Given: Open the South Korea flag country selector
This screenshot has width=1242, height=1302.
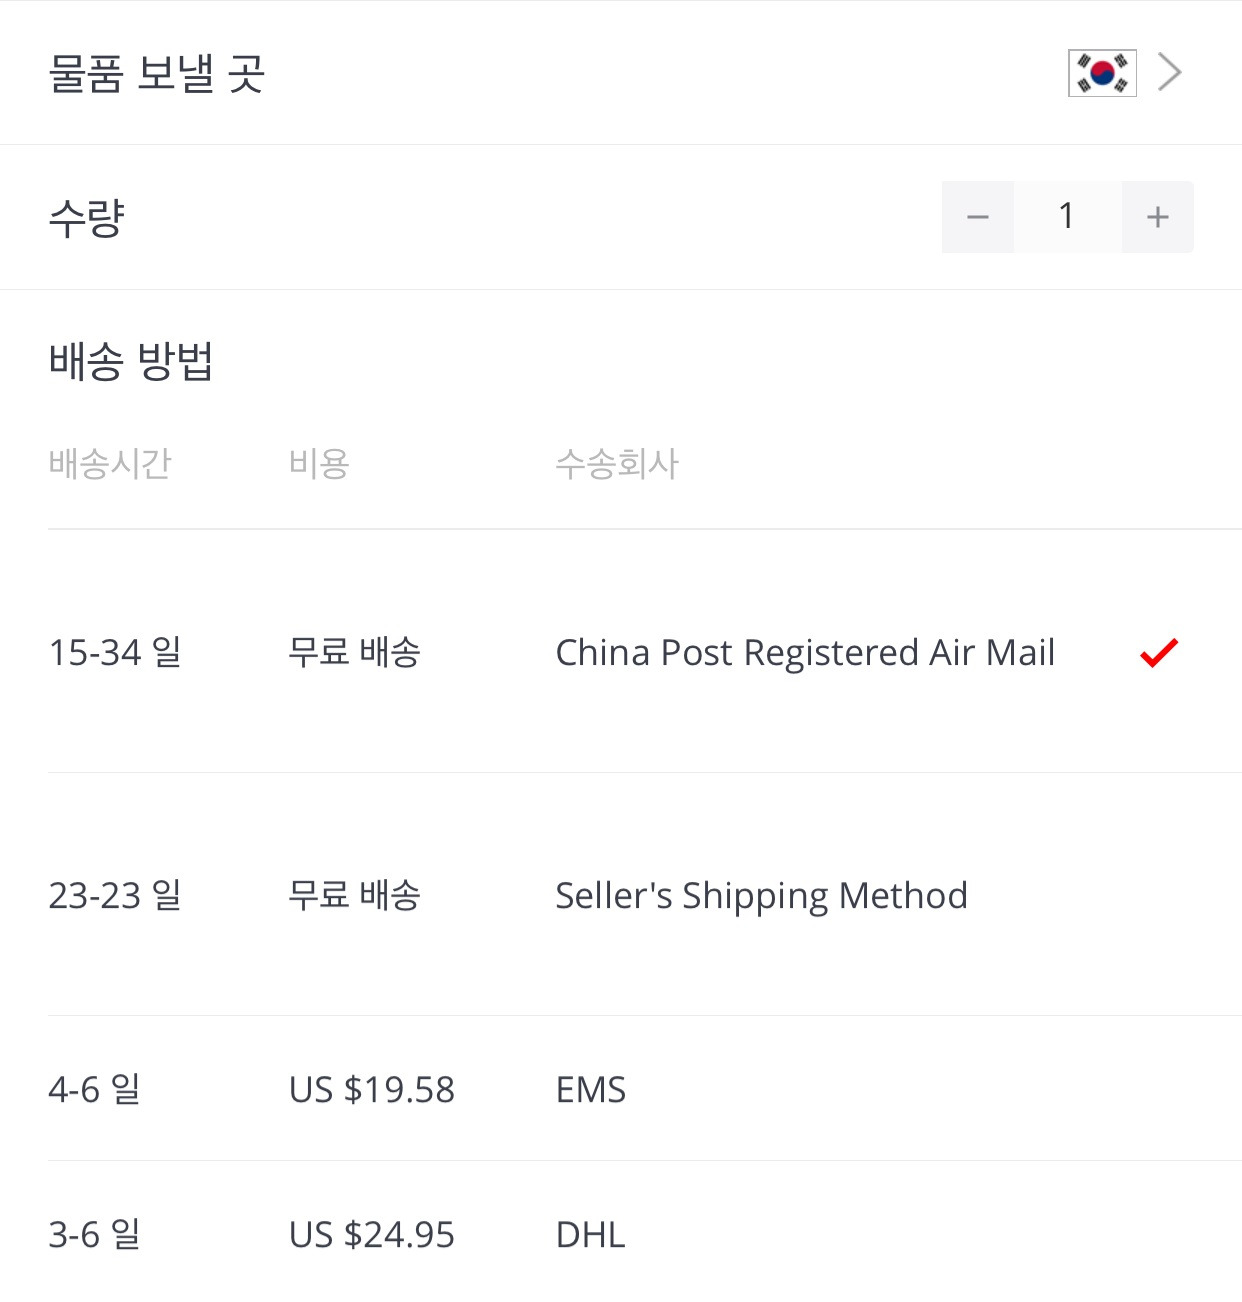Looking at the screenshot, I should tap(1102, 73).
